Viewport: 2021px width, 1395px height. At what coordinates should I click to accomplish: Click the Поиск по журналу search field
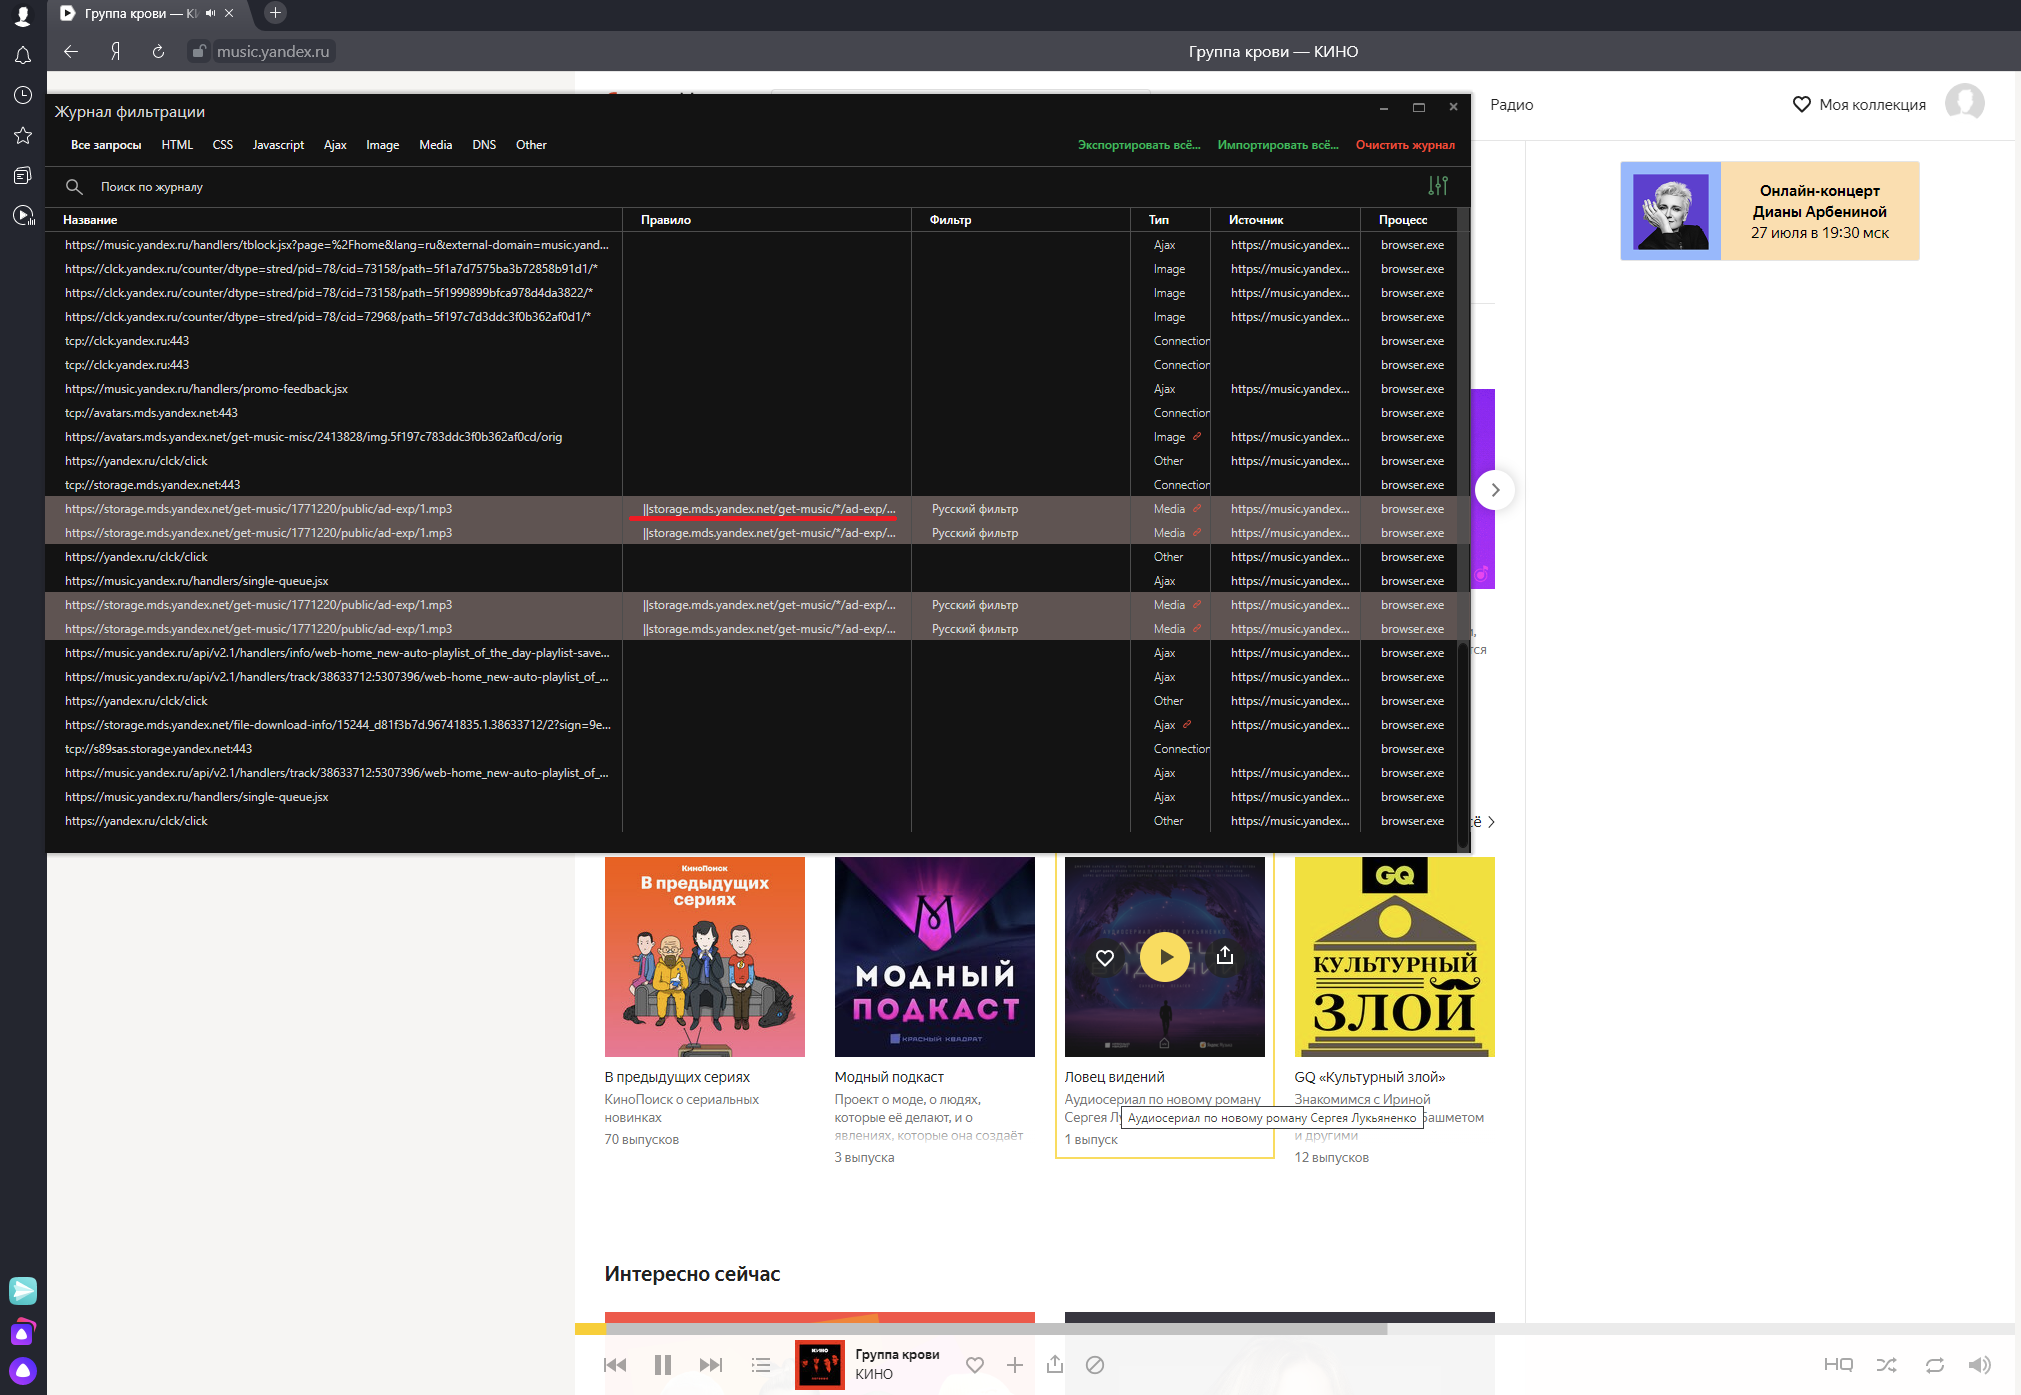pyautogui.click(x=152, y=187)
